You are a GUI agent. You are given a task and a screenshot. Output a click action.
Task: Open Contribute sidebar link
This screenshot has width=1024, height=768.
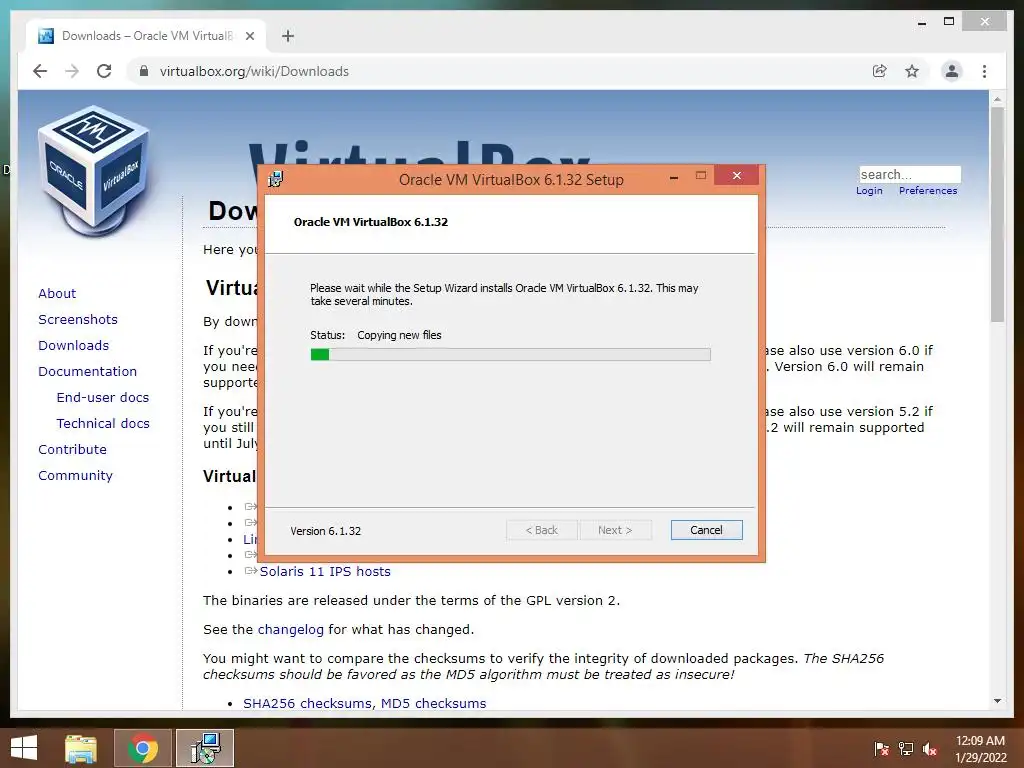(x=72, y=450)
